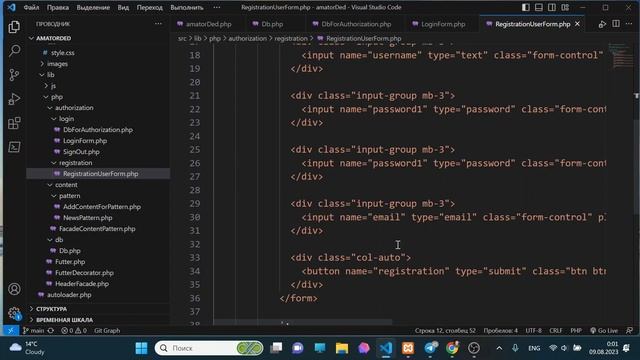Open Git Graph from status bar
This screenshot has height=360, width=640.
click(x=107, y=330)
